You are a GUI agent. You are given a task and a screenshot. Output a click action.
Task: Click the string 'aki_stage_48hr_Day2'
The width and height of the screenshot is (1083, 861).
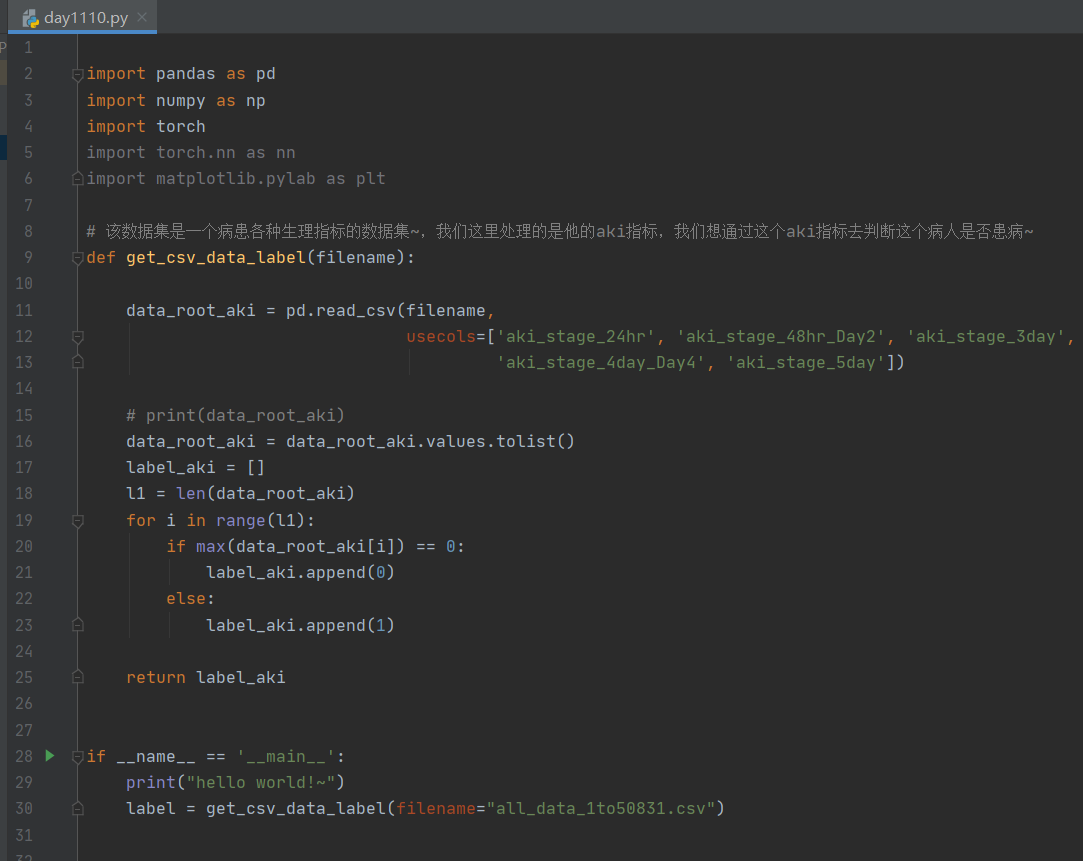point(780,337)
